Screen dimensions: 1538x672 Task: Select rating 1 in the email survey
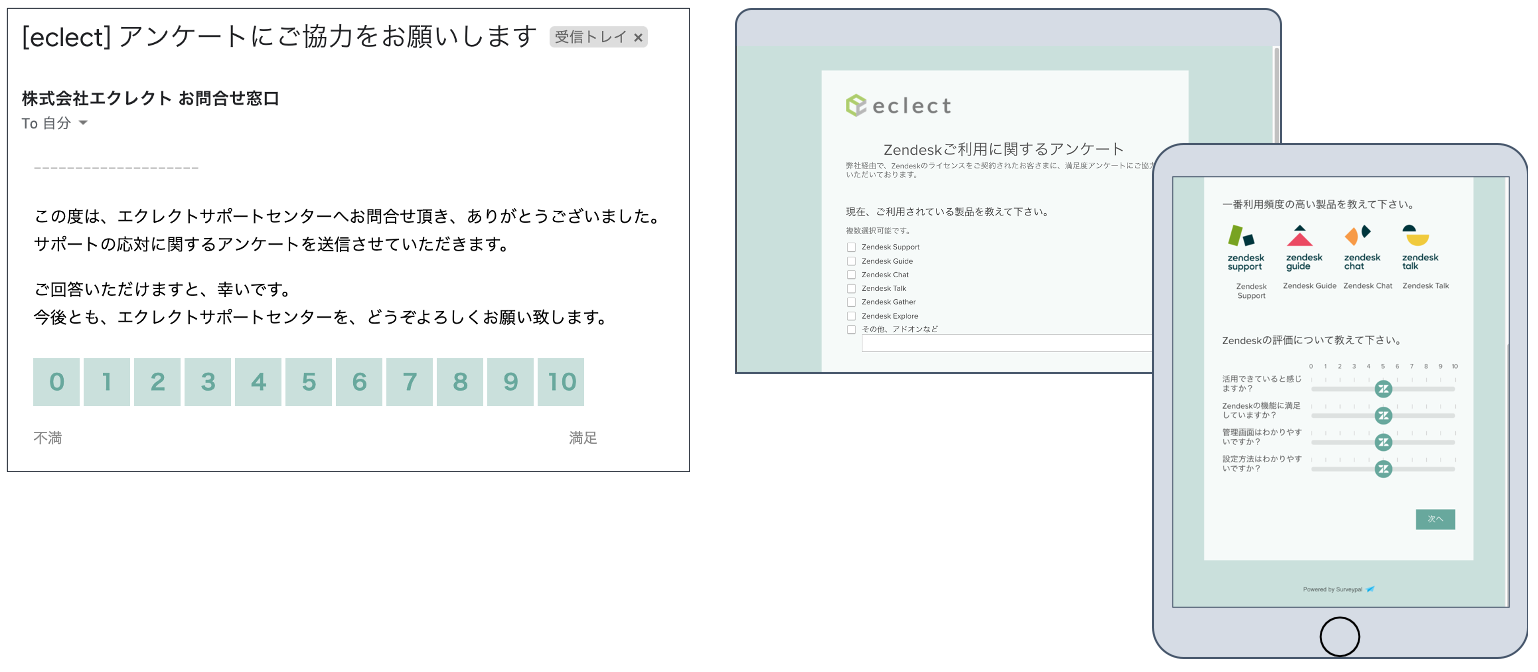(x=107, y=382)
